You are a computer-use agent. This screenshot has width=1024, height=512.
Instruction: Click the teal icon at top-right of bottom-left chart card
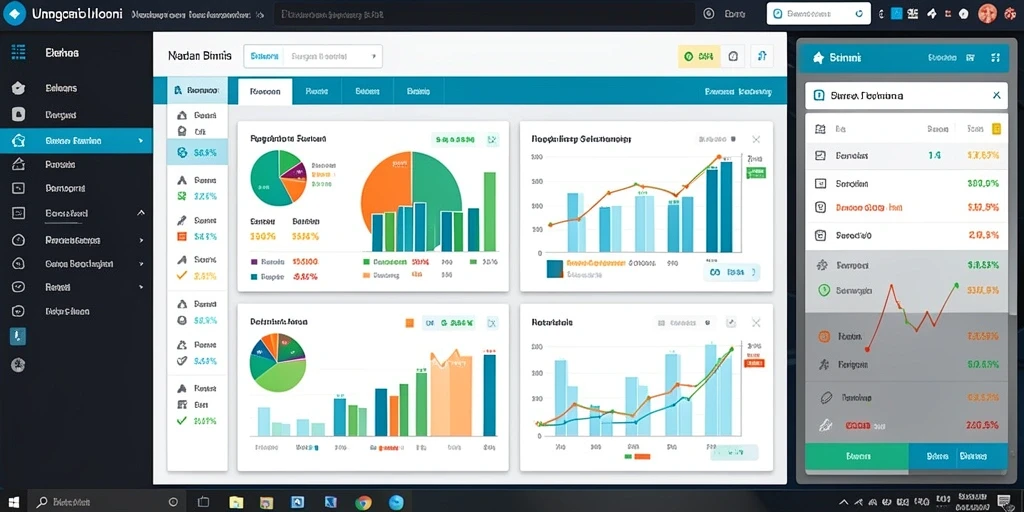(492, 322)
